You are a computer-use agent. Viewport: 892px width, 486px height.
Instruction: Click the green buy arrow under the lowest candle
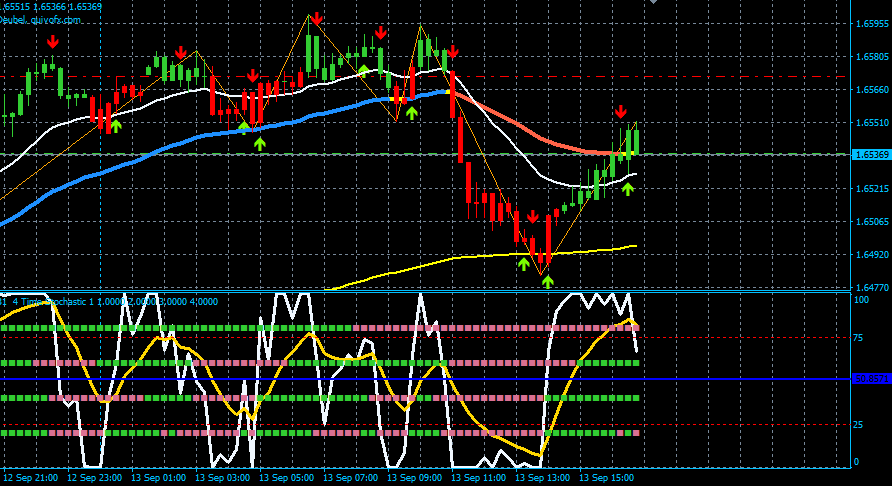(548, 281)
